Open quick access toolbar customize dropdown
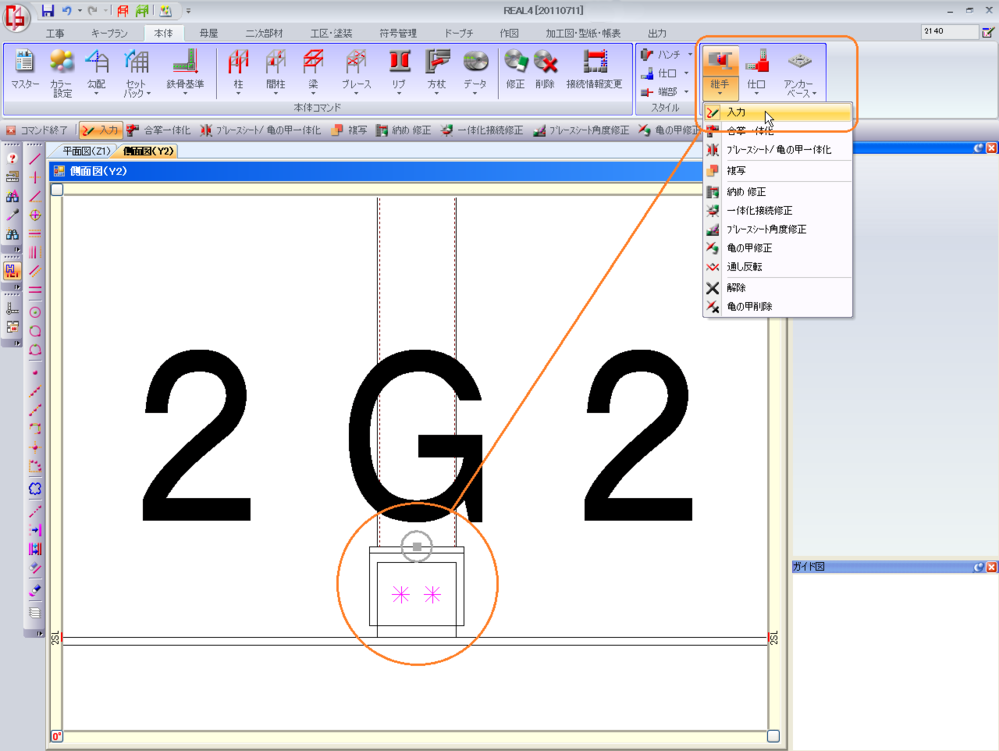This screenshot has height=751, width=999. point(189,11)
